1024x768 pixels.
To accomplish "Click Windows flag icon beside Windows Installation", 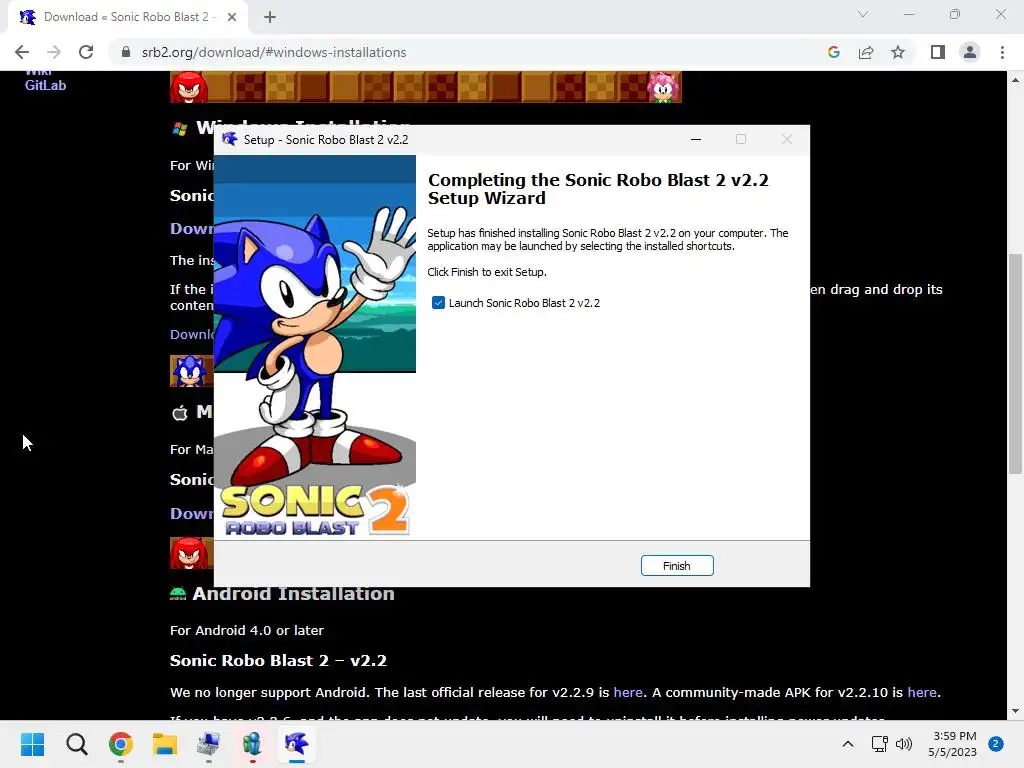I will pos(180,129).
